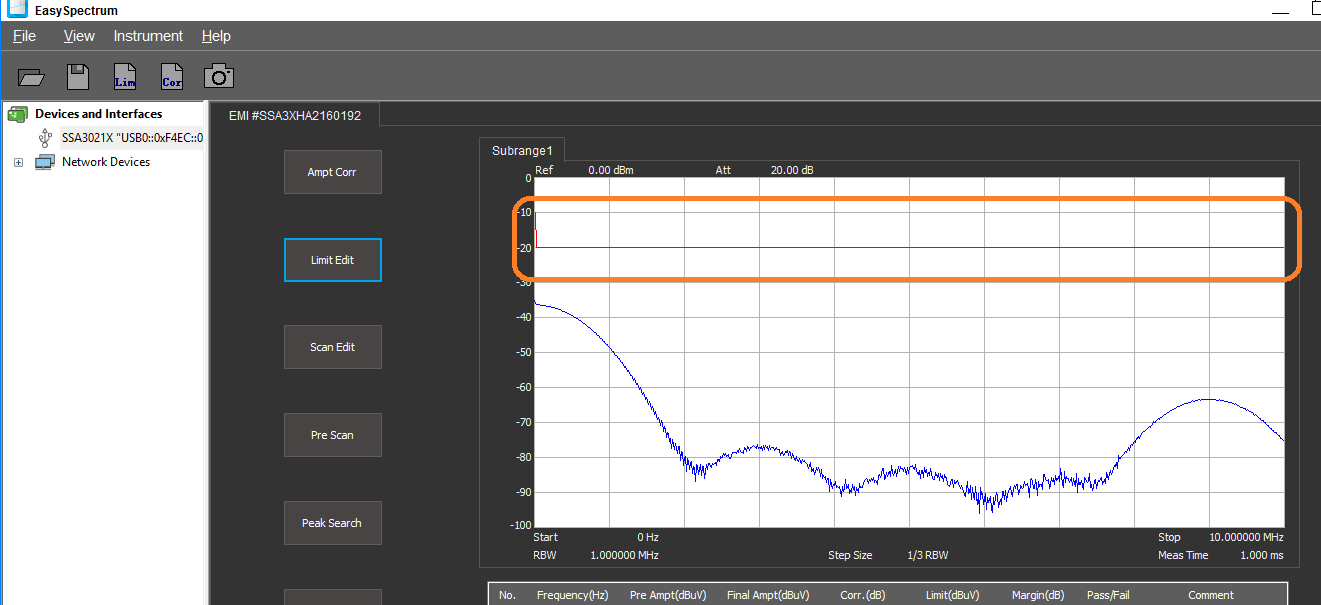1321x605 pixels.
Task: Click the Limit Edit button
Action: click(332, 260)
